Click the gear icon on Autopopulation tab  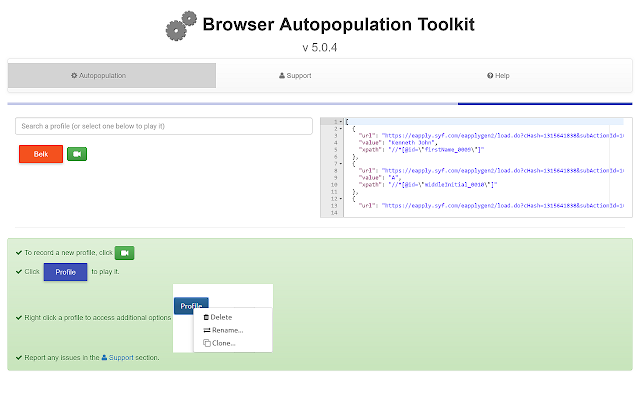pos(74,76)
